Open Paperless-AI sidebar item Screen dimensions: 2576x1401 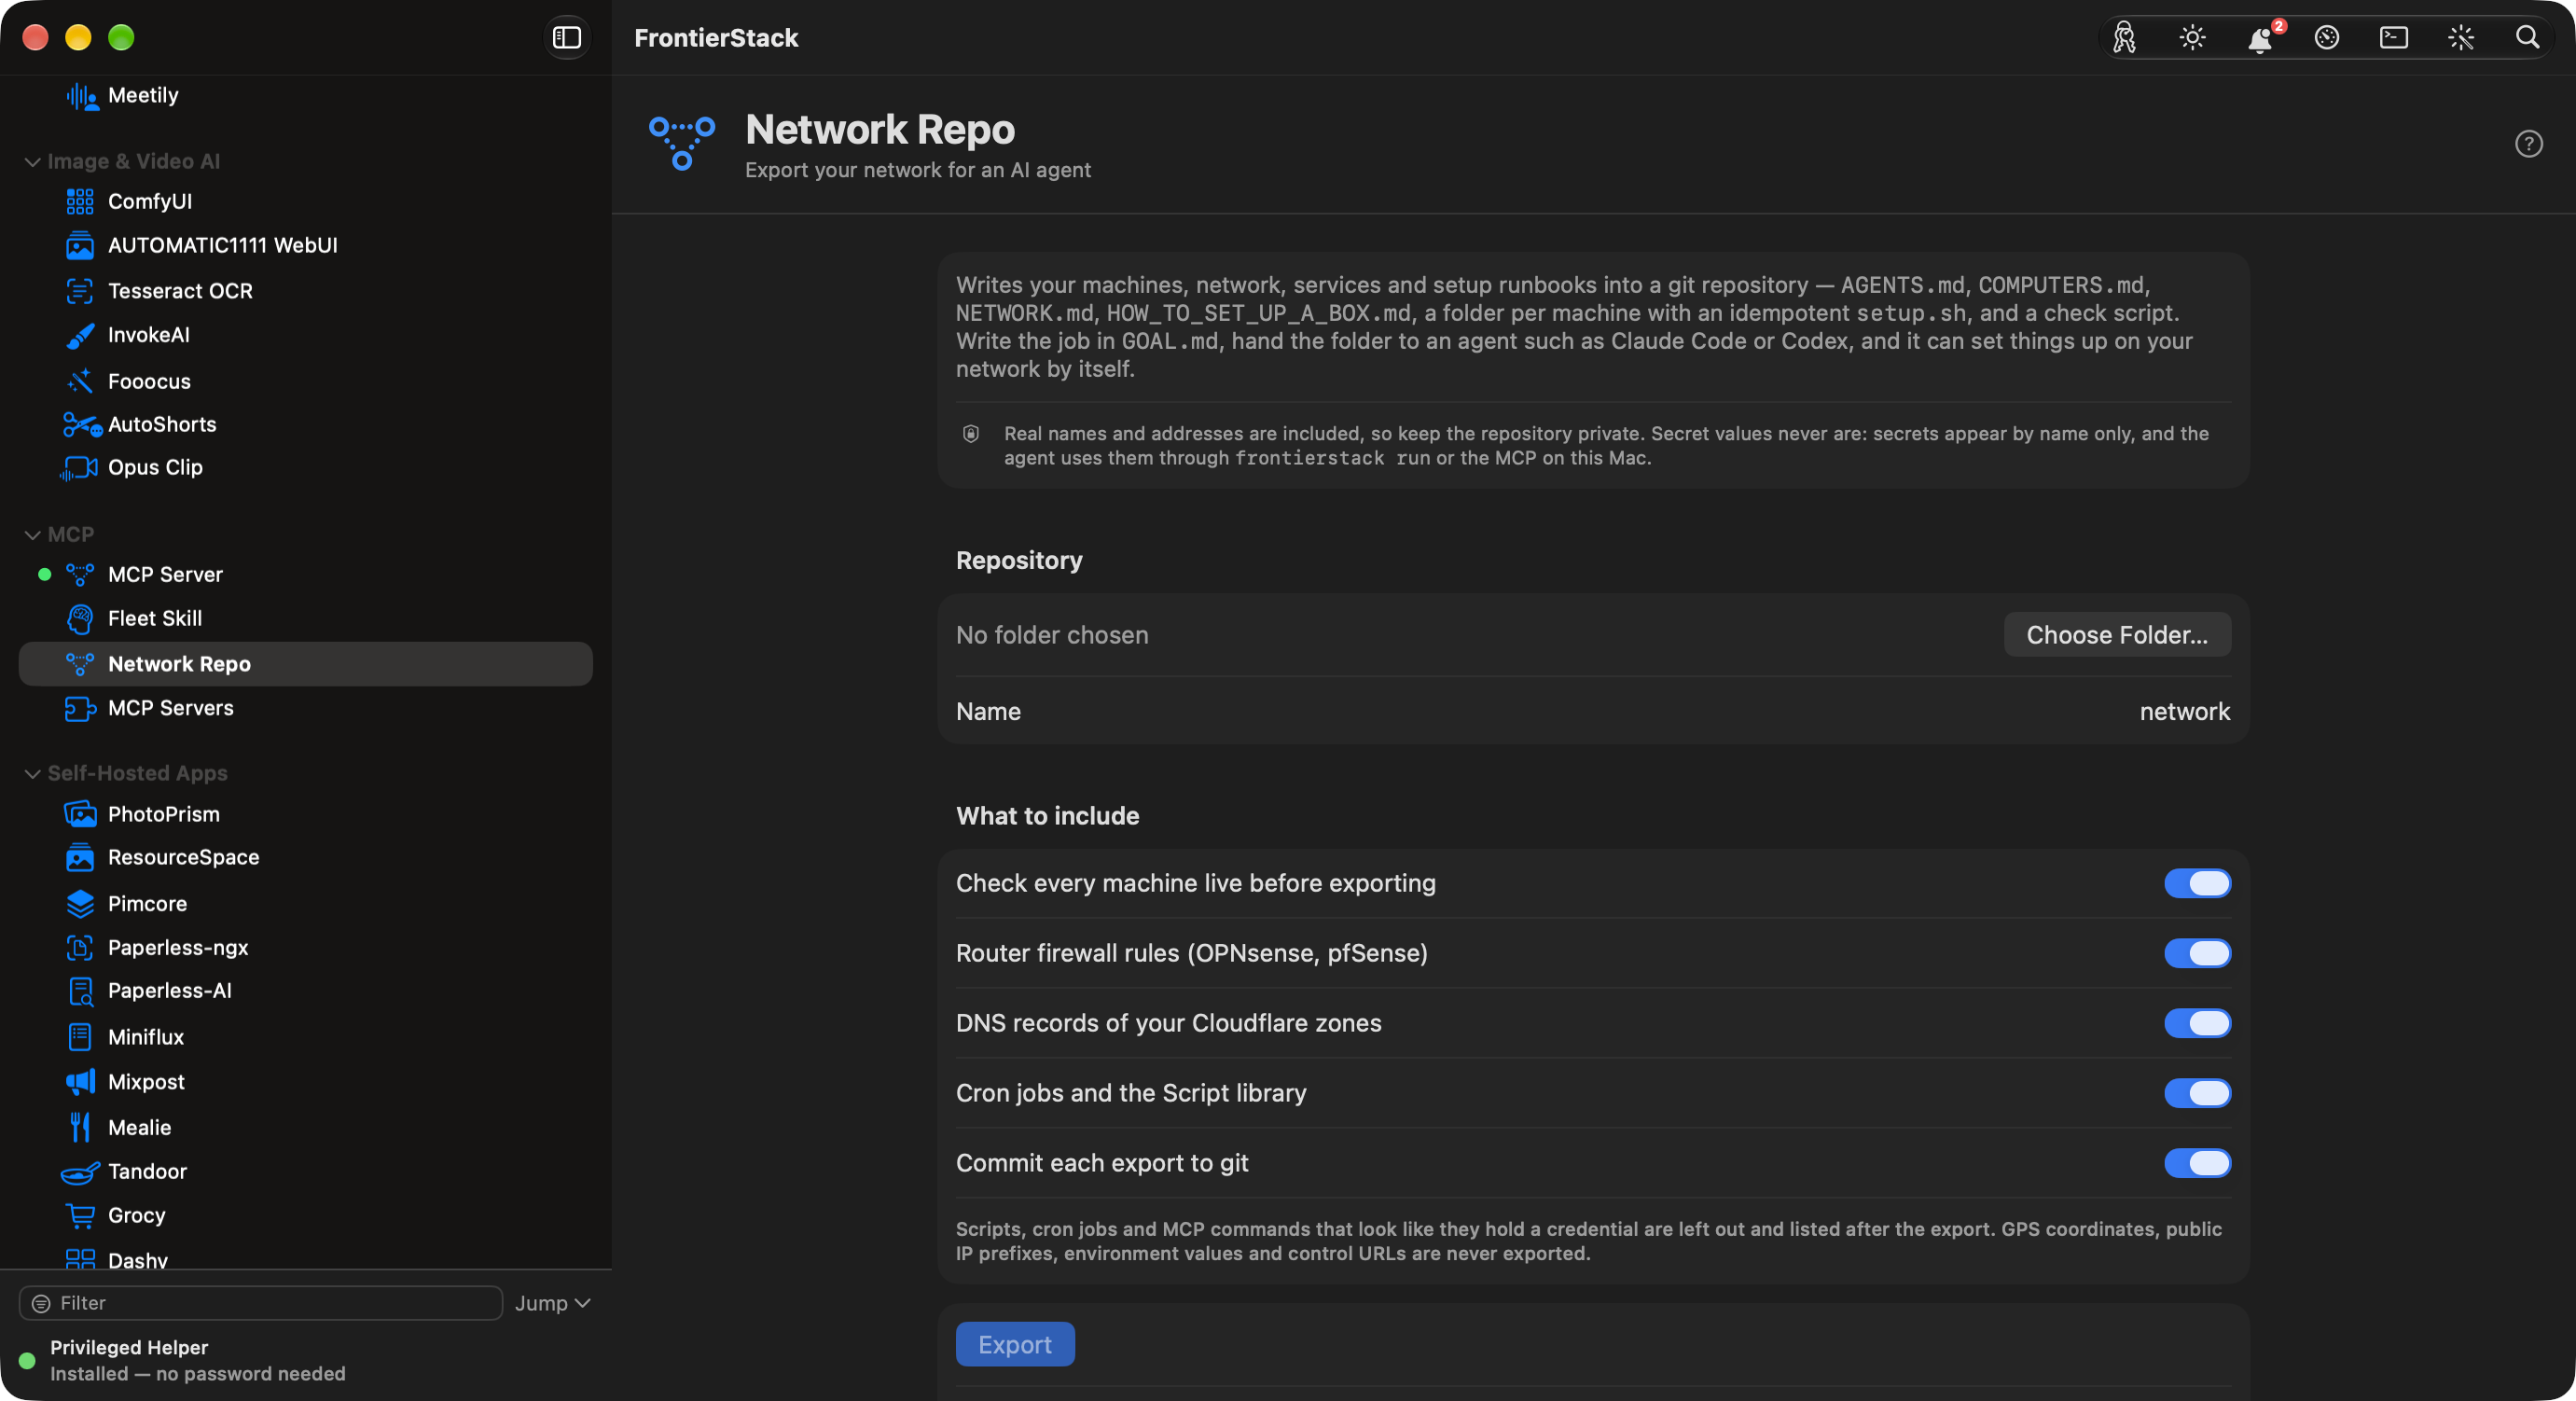(306, 991)
